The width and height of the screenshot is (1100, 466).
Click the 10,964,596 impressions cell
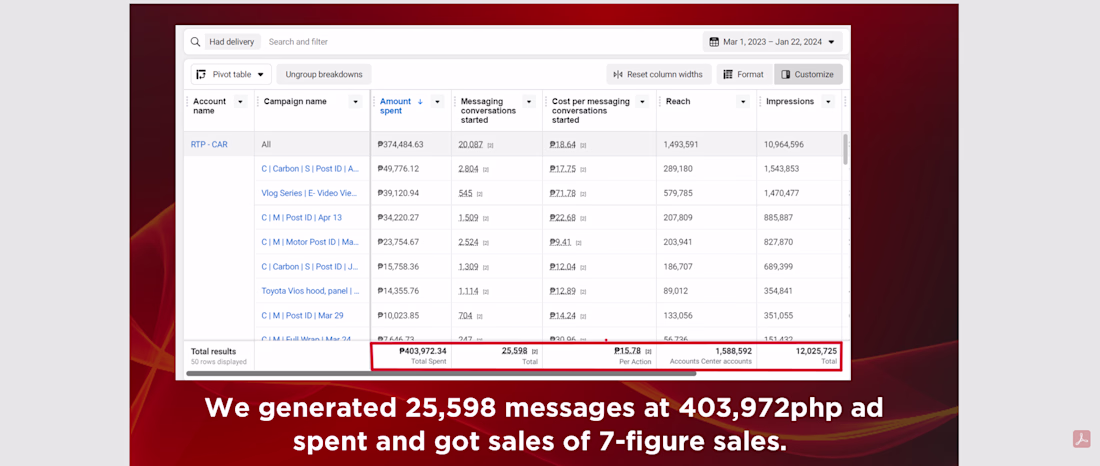[784, 145]
